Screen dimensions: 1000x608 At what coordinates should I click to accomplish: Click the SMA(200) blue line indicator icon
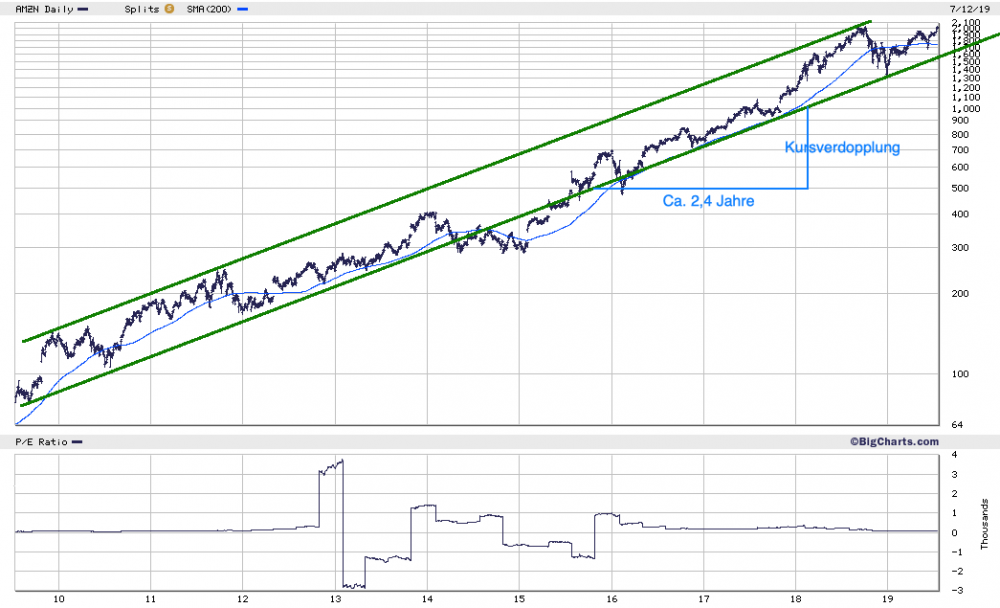pos(241,9)
